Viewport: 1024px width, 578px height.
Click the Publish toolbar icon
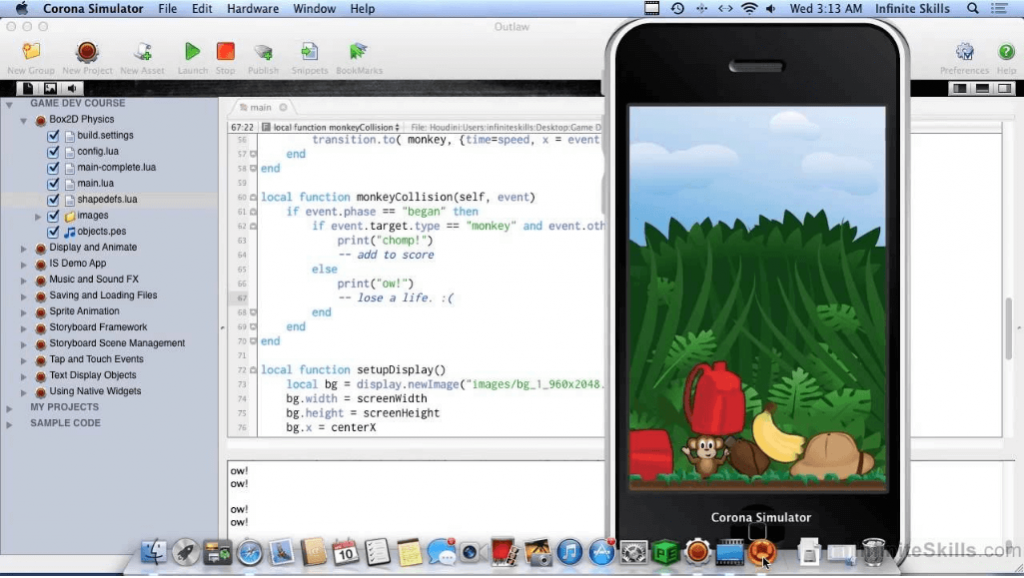point(263,52)
